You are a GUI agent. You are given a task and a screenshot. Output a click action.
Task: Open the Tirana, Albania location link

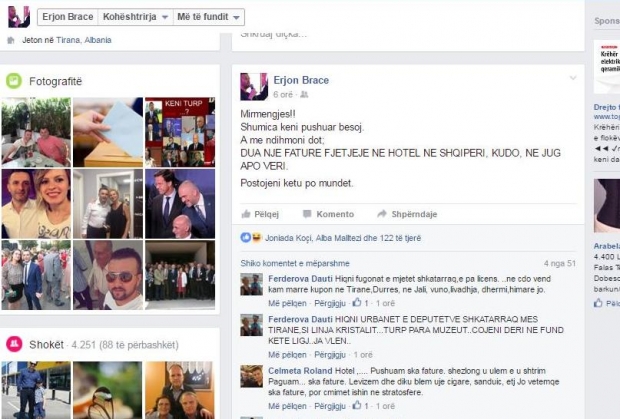click(83, 40)
